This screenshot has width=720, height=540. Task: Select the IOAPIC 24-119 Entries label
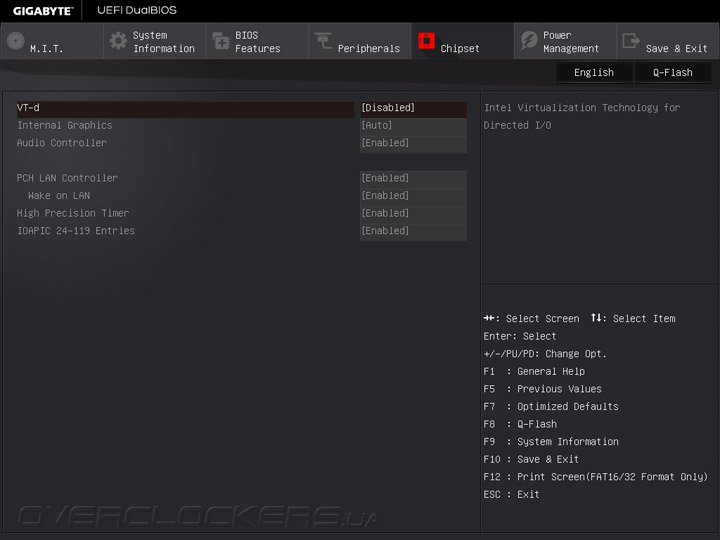tap(76, 231)
